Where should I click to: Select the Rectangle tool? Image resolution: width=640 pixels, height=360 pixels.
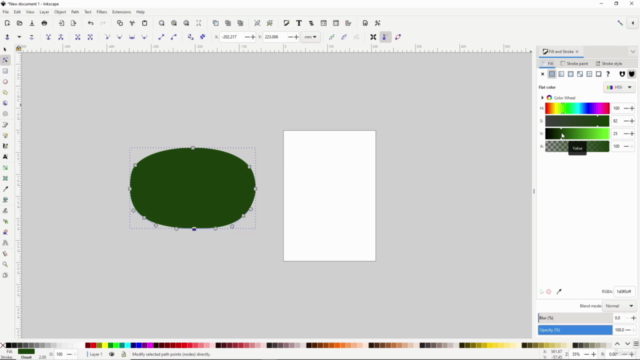tap(5, 71)
